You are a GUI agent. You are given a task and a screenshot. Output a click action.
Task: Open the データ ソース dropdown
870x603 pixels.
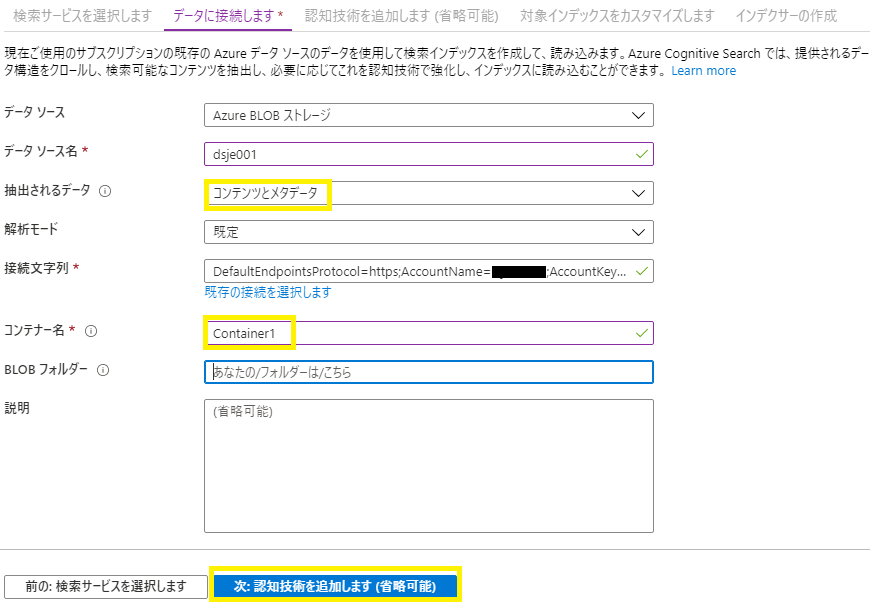pos(428,115)
